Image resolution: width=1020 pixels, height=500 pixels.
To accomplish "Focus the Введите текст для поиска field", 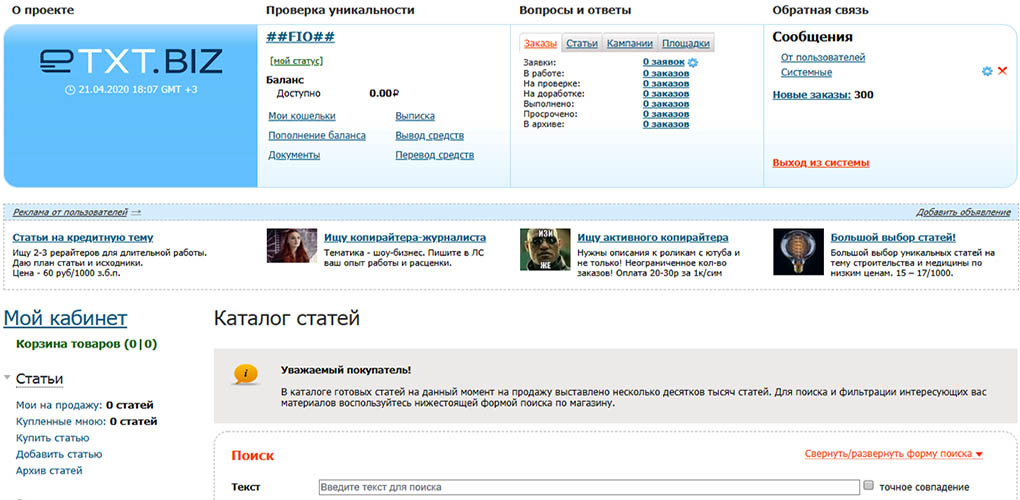I will (x=589, y=487).
